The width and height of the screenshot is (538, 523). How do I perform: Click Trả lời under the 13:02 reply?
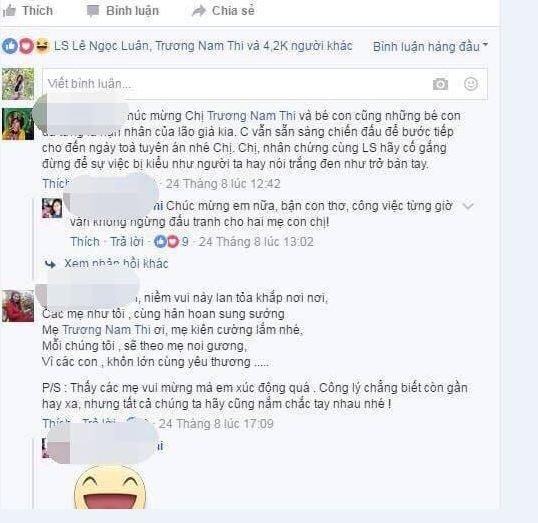pyautogui.click(x=127, y=242)
